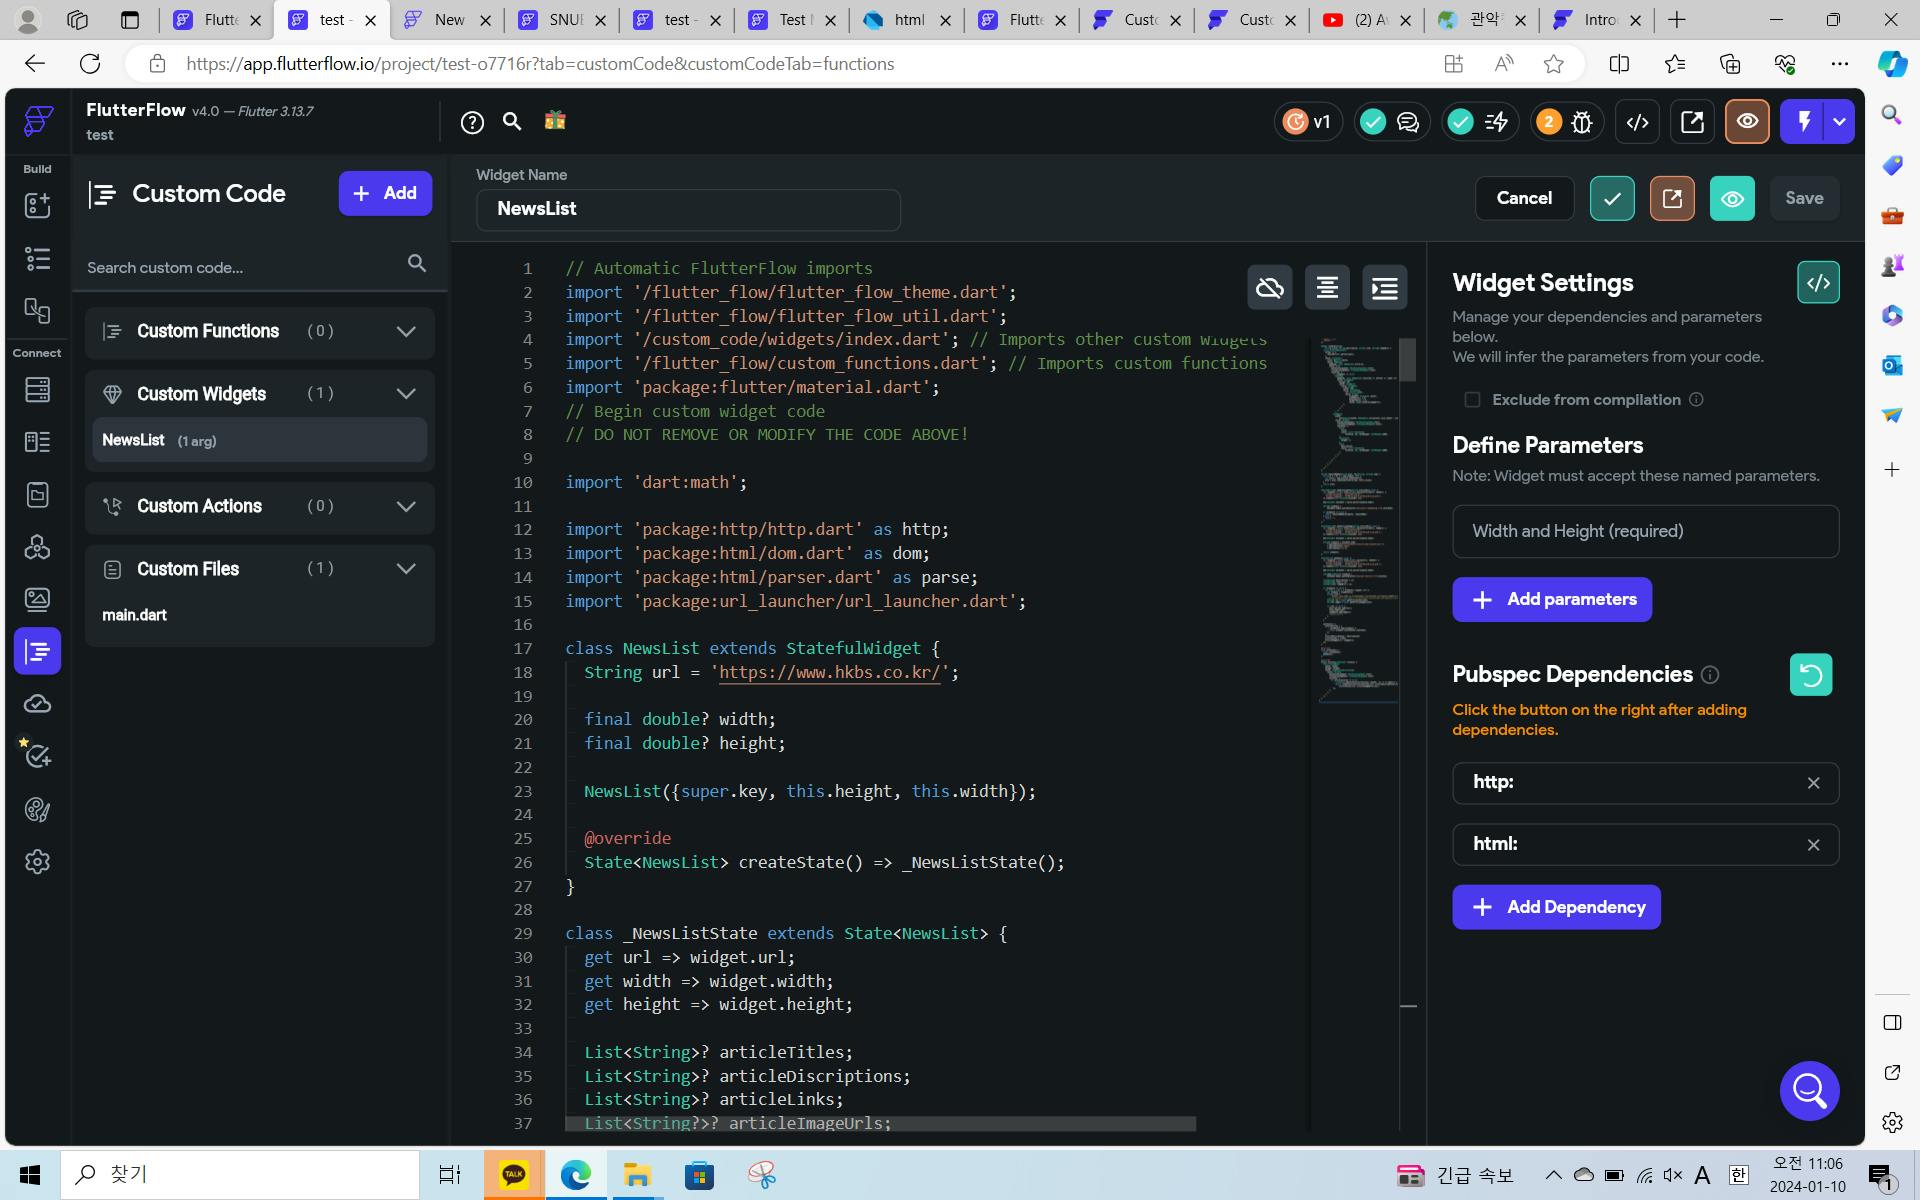Click the debug bug icon in top bar

point(1582,122)
